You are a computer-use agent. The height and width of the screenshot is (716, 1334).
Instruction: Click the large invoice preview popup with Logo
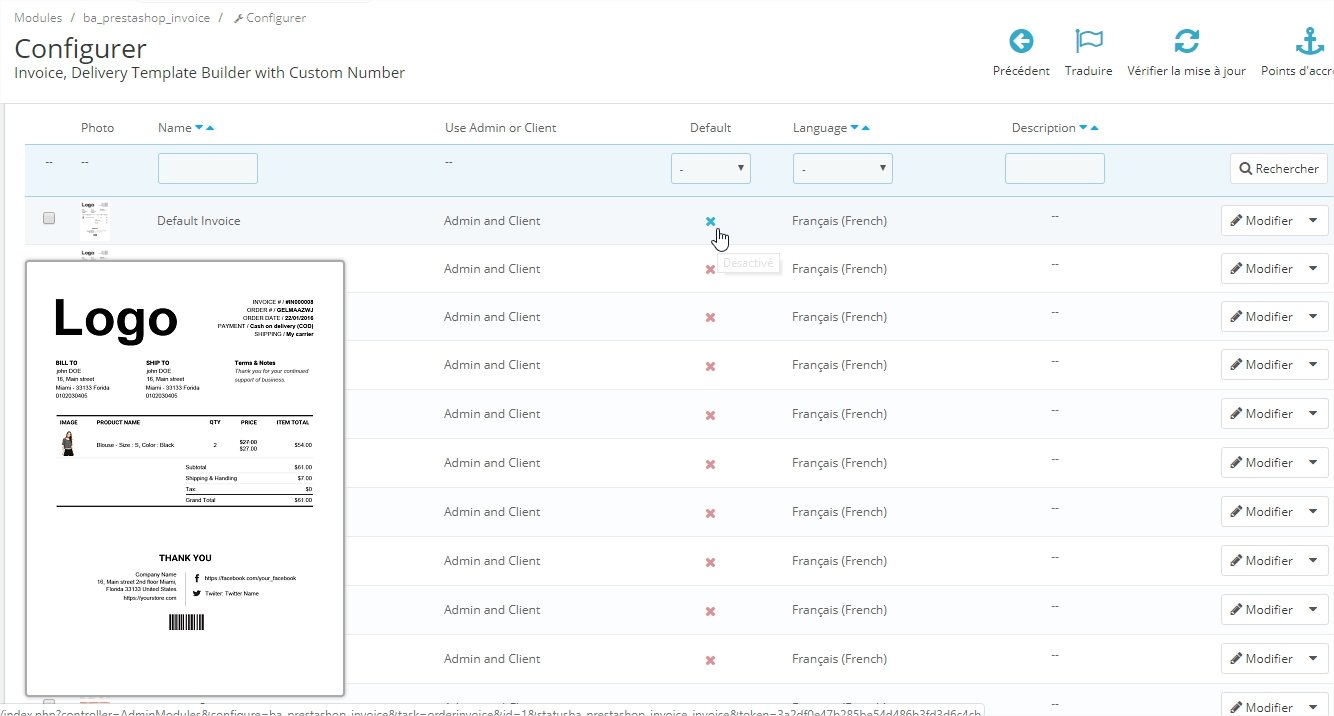pos(185,479)
